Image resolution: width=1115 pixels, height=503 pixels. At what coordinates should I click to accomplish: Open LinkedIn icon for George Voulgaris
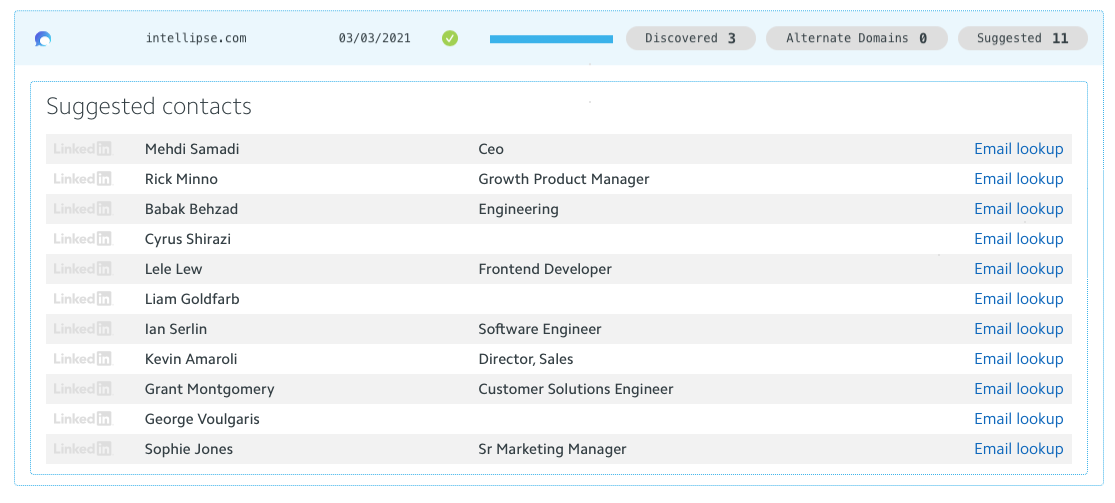click(82, 419)
